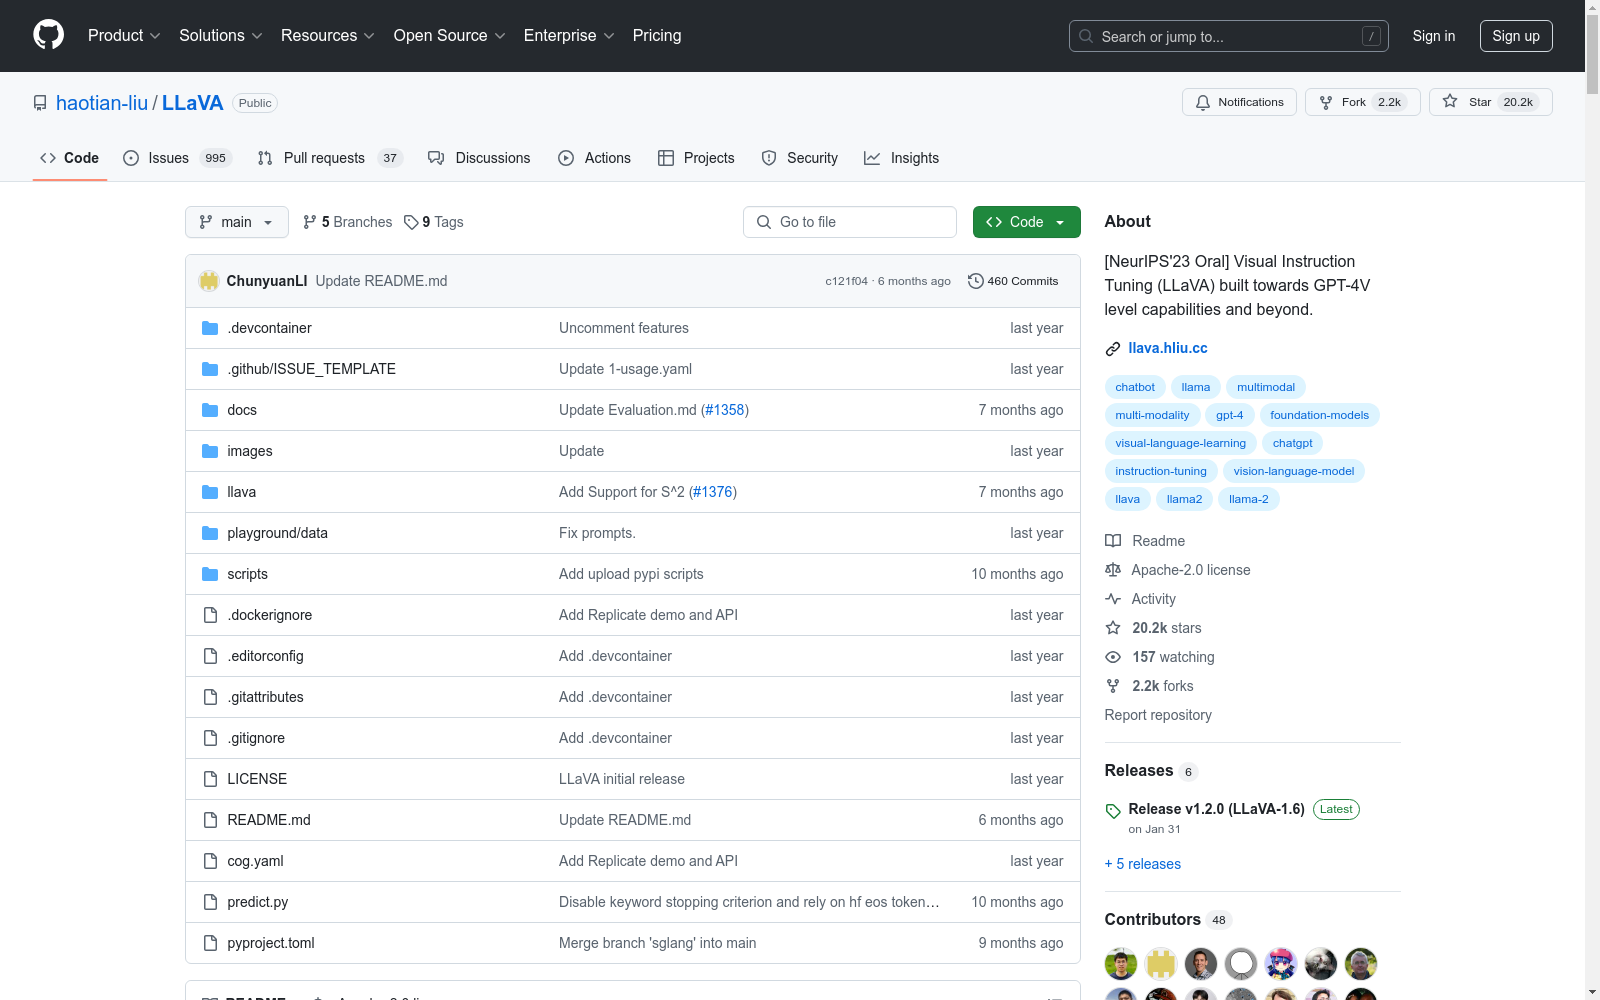Click commit hash c121f04
Screen dimensions: 1600x1000
(x=847, y=281)
